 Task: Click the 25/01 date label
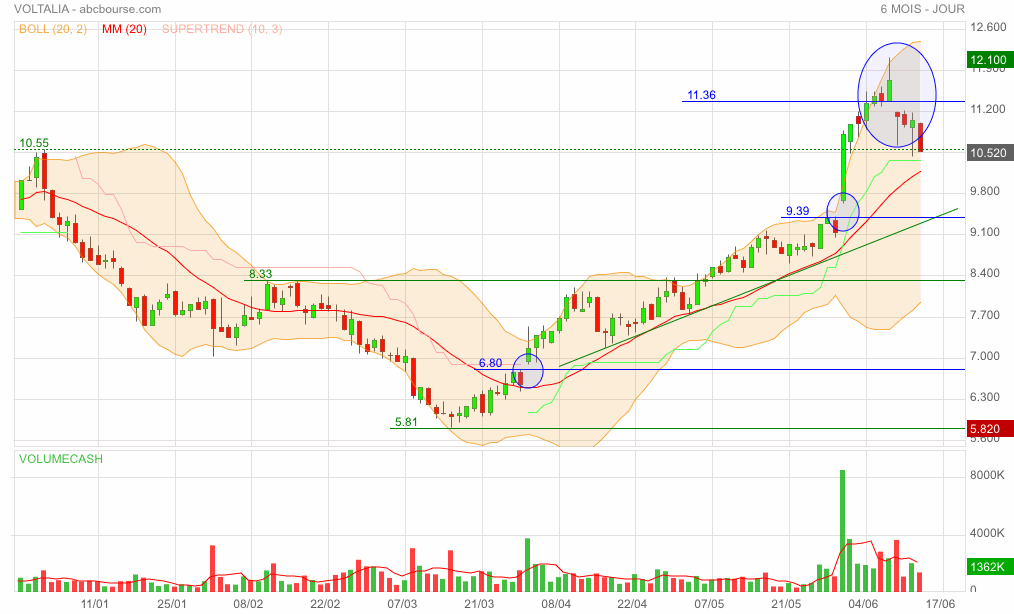click(171, 604)
